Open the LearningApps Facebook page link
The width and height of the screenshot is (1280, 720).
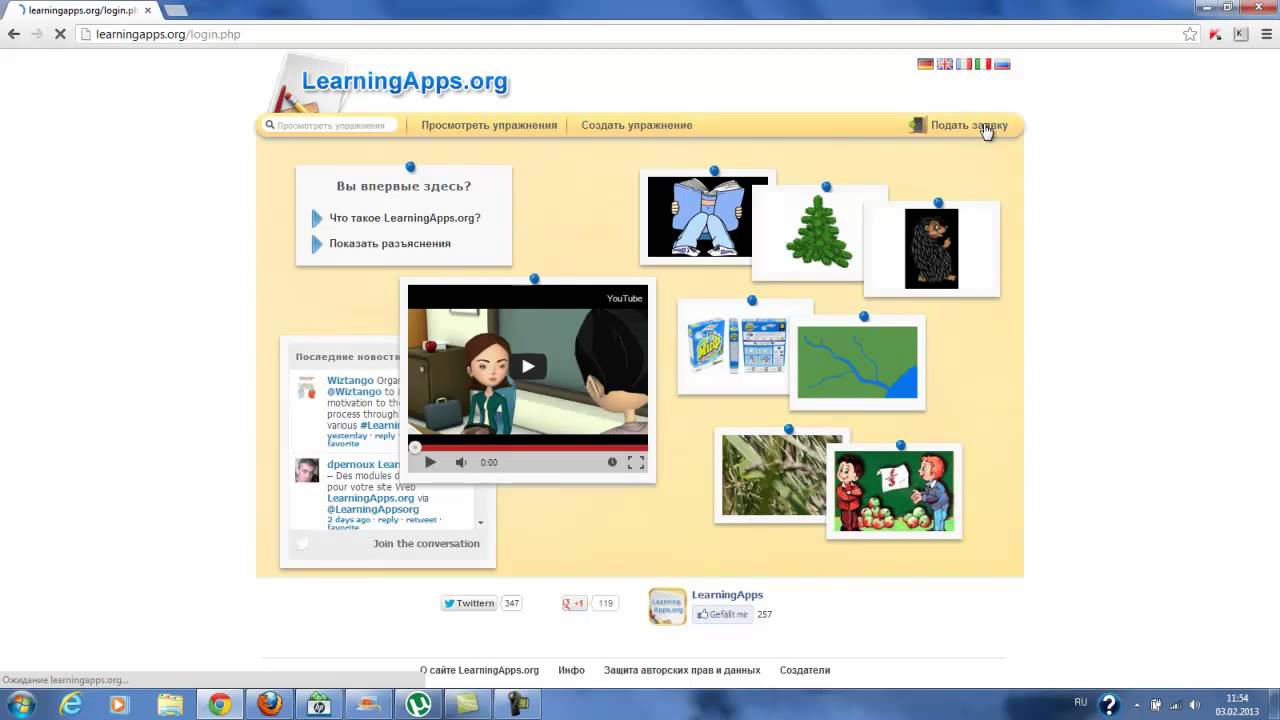click(x=727, y=595)
